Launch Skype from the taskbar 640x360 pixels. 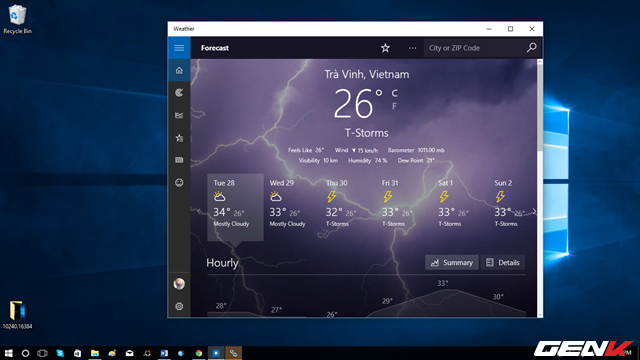pyautogui.click(x=60, y=353)
